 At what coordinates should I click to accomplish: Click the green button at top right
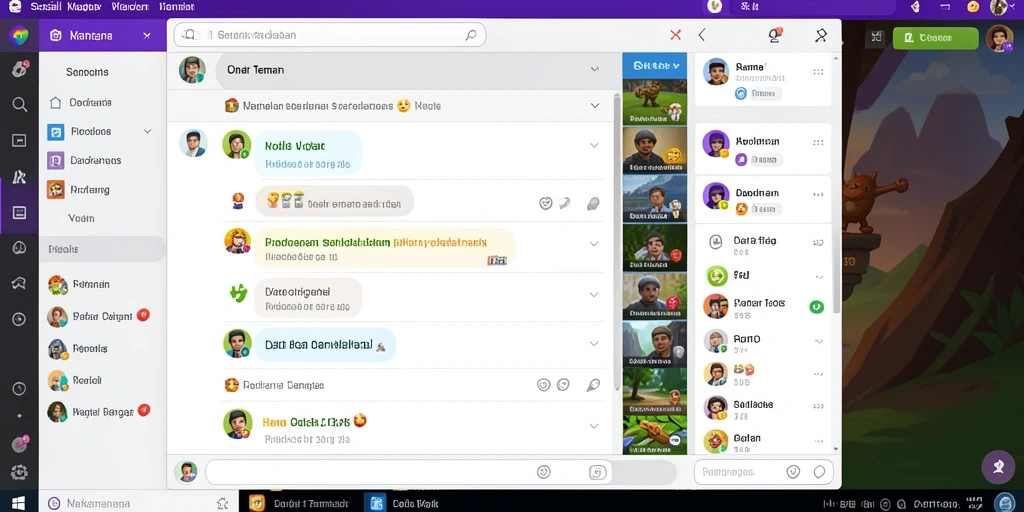click(x=935, y=38)
